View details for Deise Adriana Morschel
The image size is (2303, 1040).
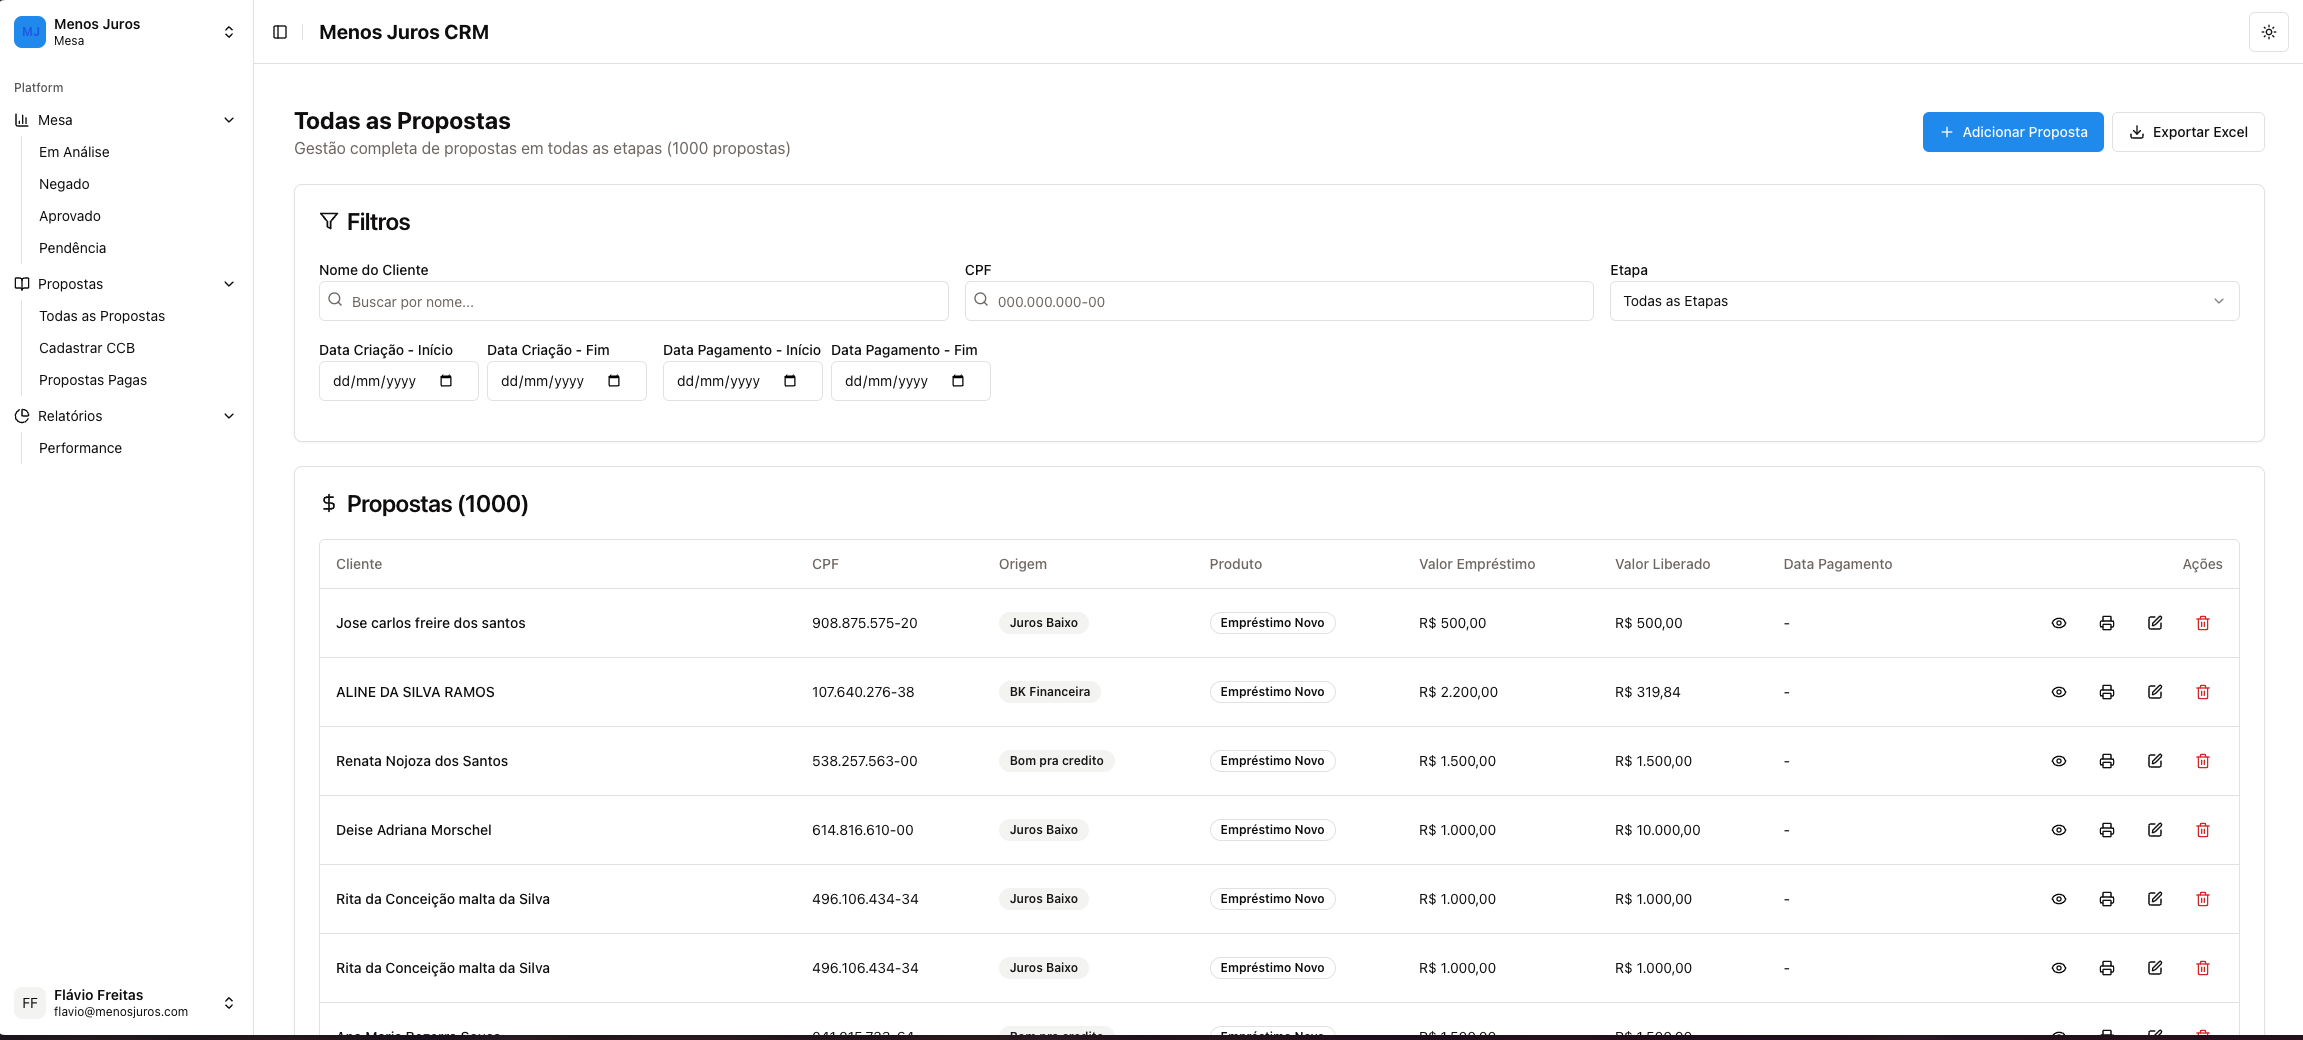click(x=2059, y=830)
